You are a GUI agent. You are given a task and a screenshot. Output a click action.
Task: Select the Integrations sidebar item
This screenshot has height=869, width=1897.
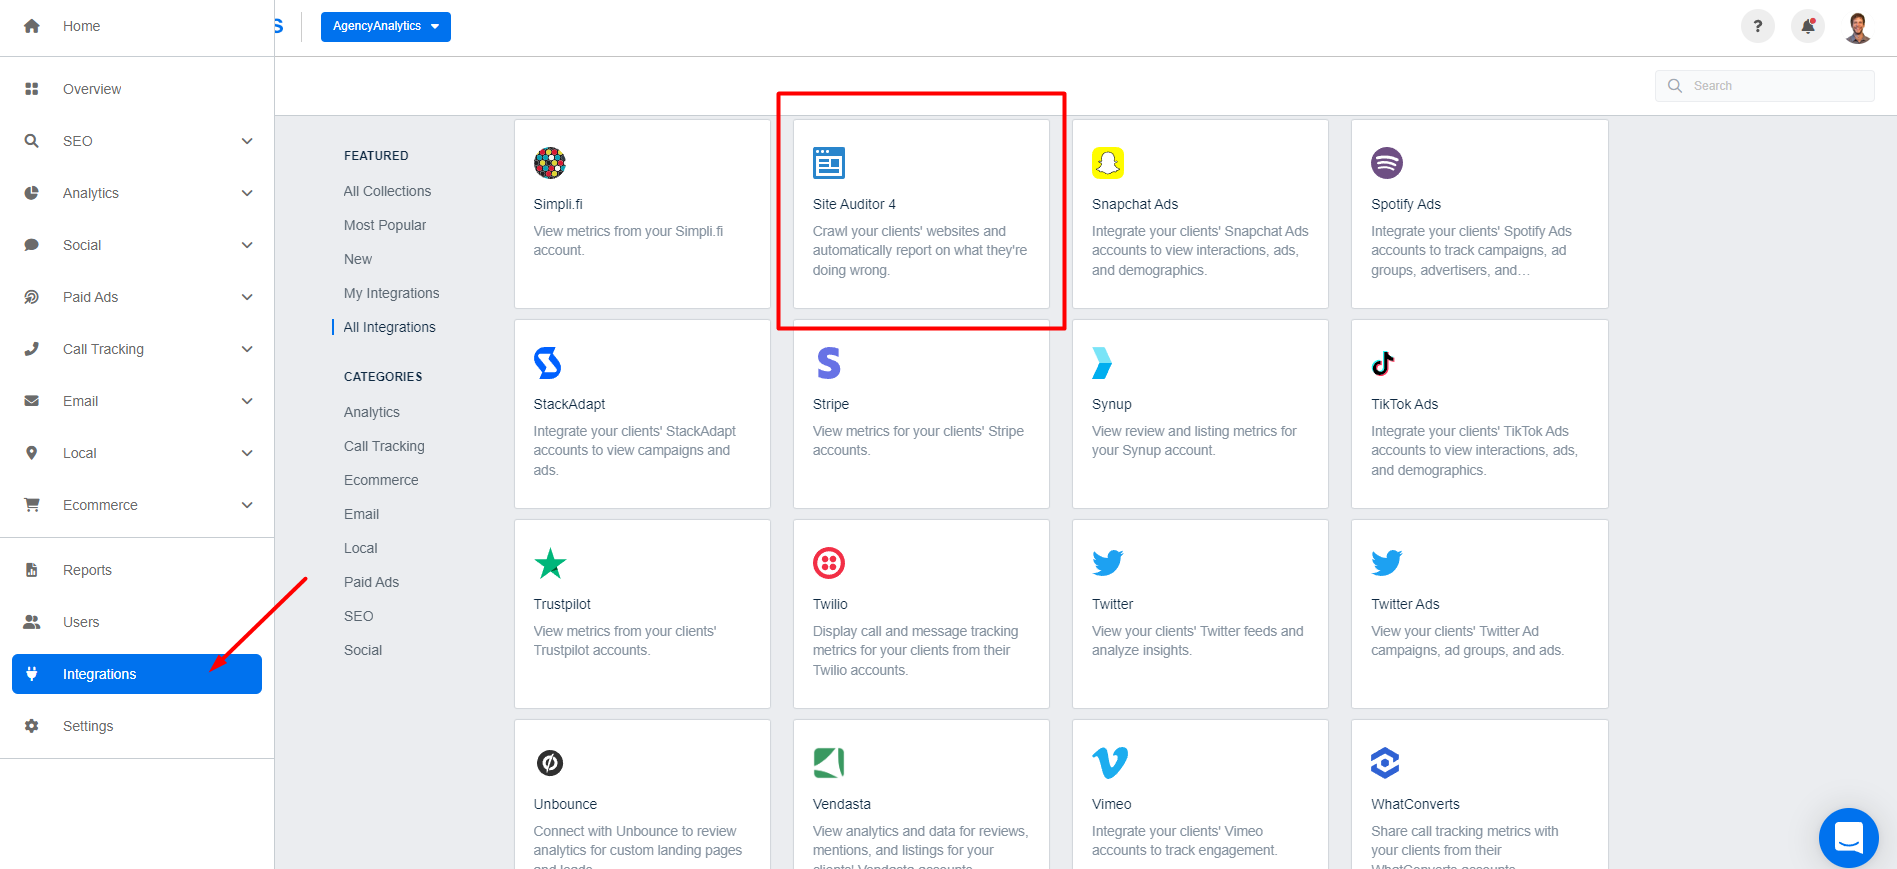click(137, 674)
